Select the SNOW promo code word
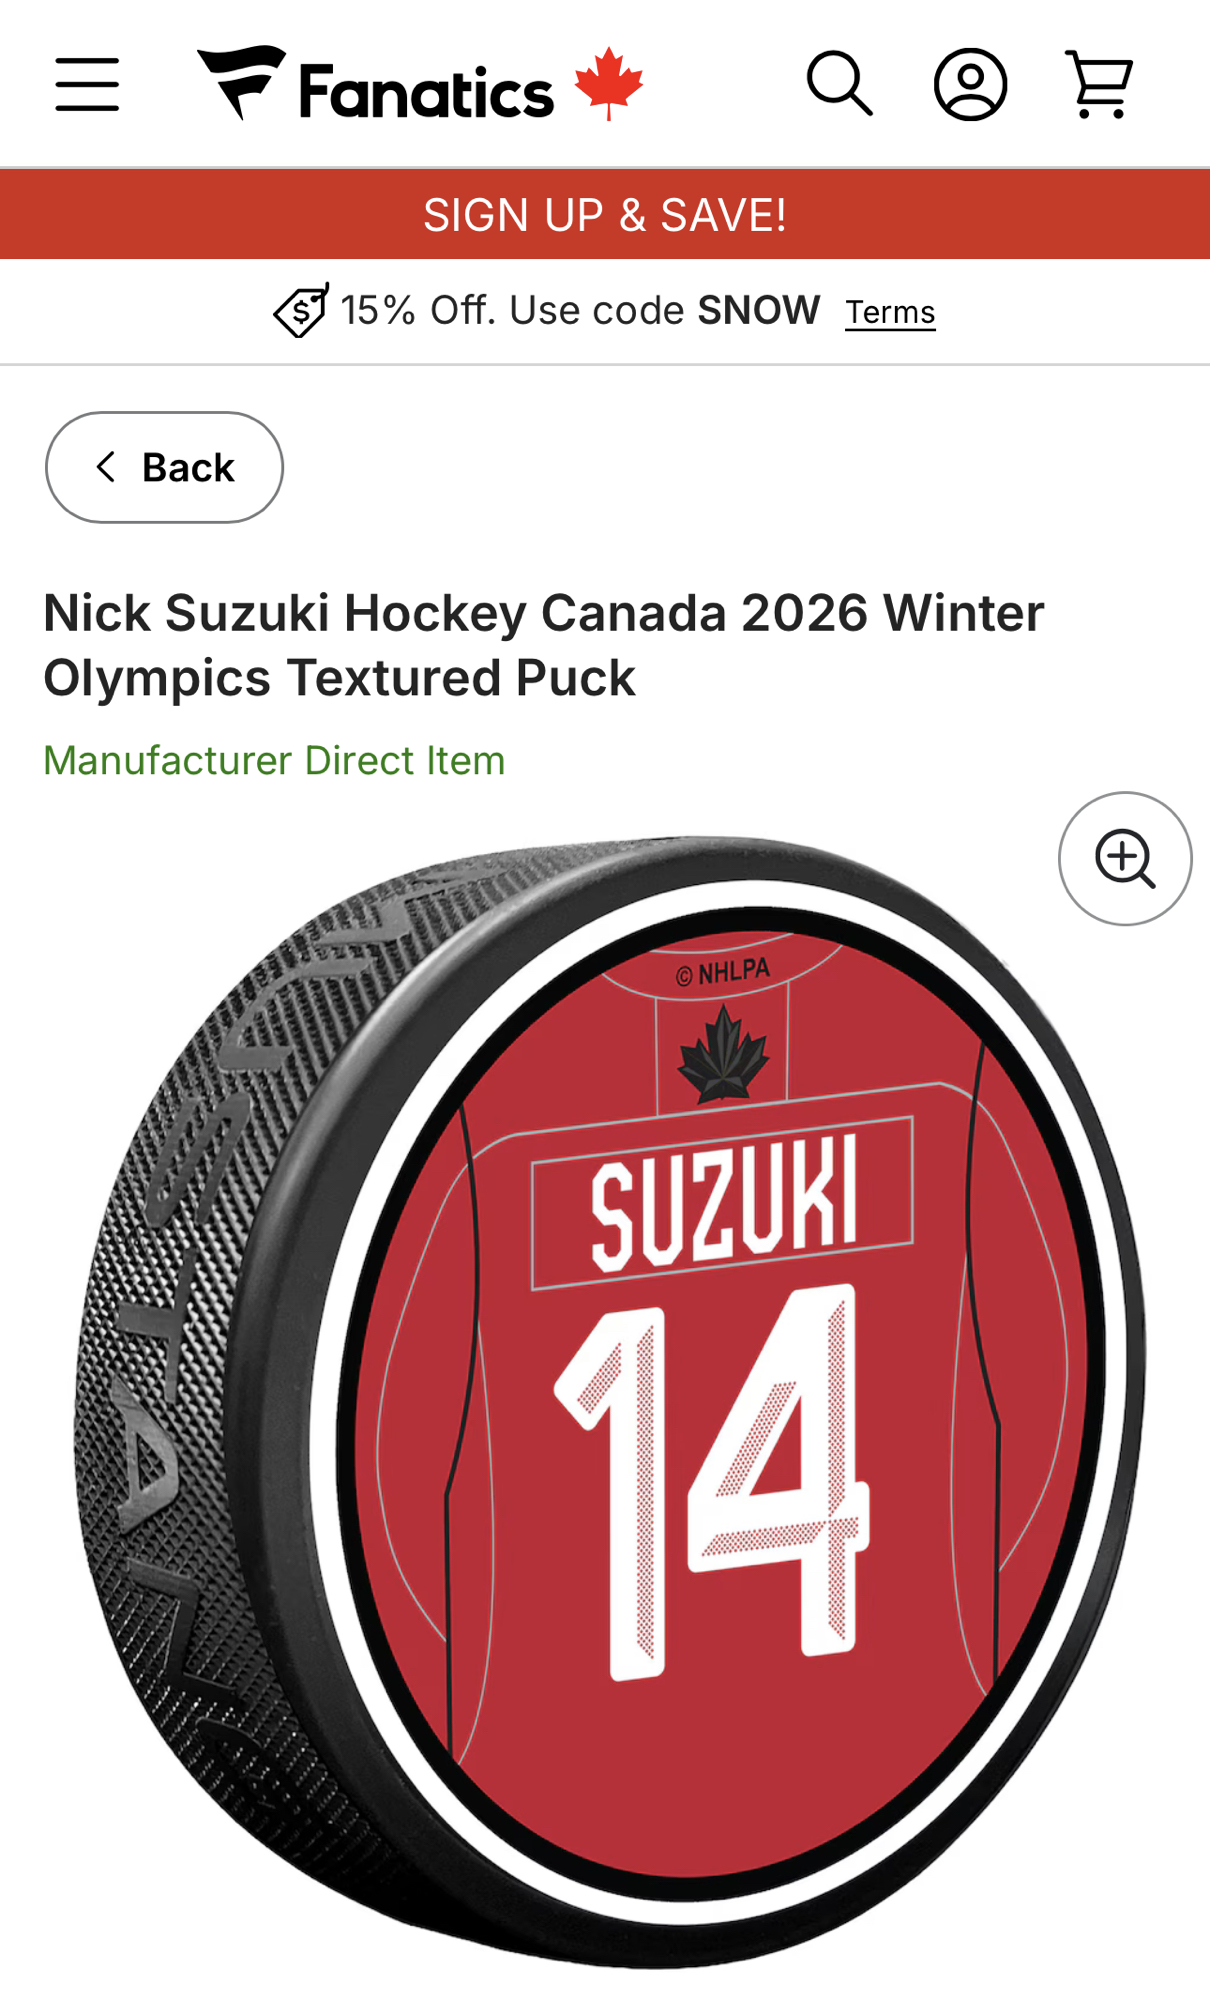Image resolution: width=1210 pixels, height=2000 pixels. coord(758,311)
